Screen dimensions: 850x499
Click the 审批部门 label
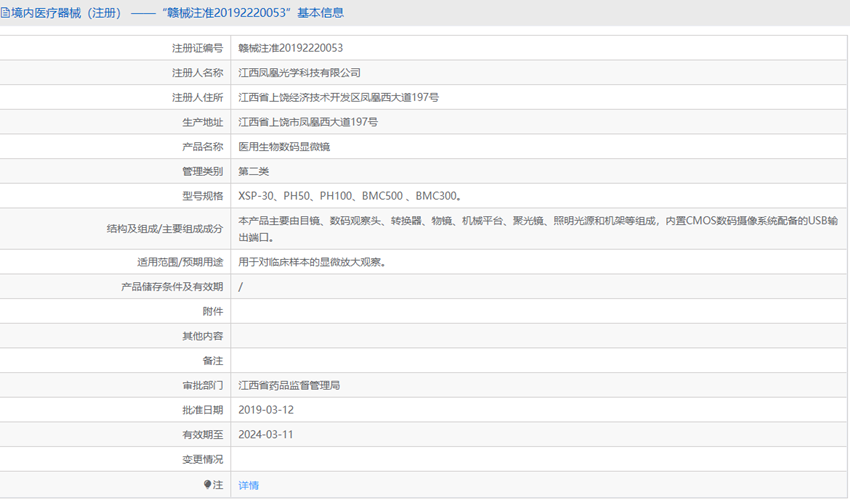tap(203, 386)
